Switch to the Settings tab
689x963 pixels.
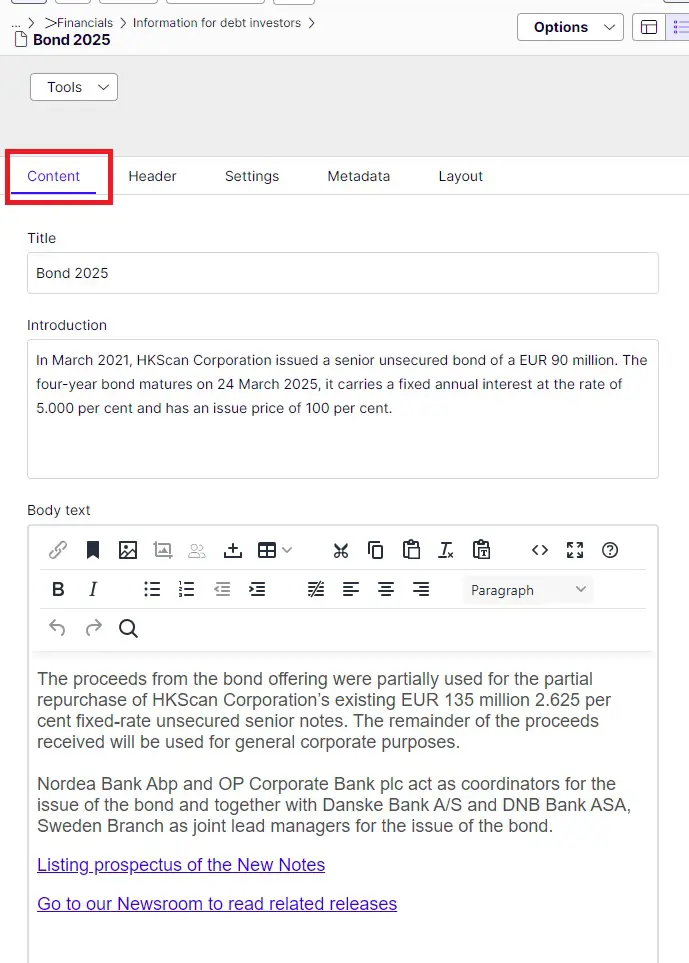coord(252,176)
